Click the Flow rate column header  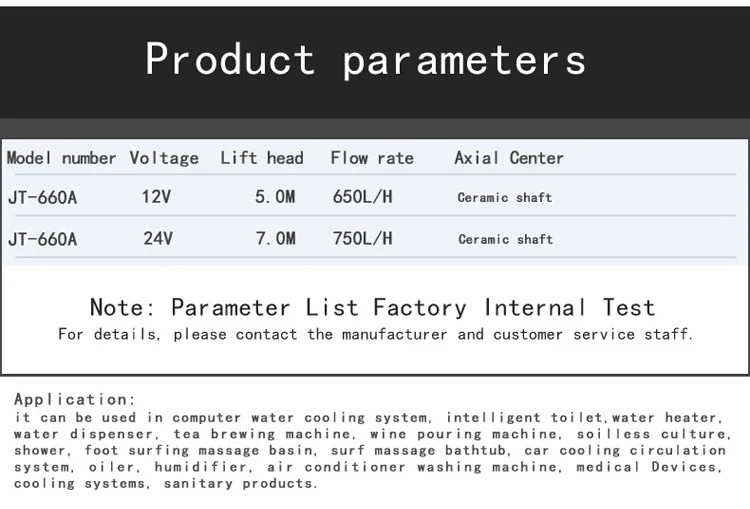coord(372,158)
